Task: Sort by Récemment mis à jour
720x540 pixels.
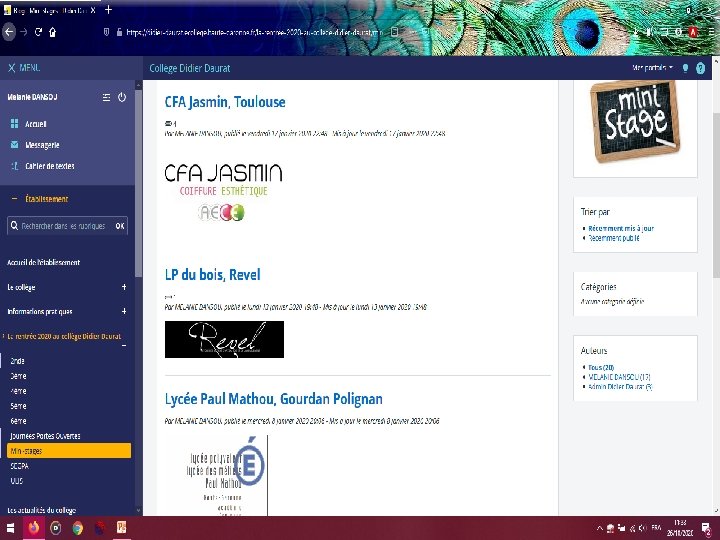Action: [621, 228]
